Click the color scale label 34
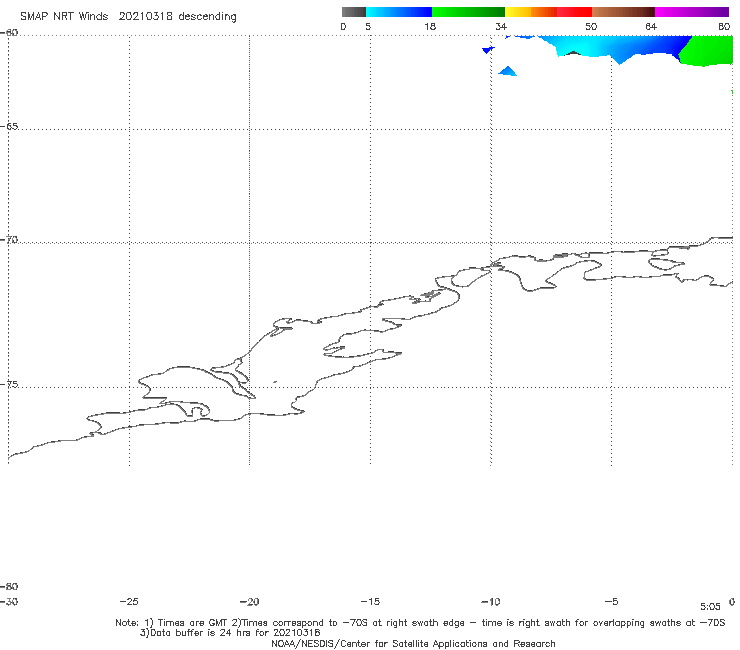740x650 pixels. click(x=501, y=26)
